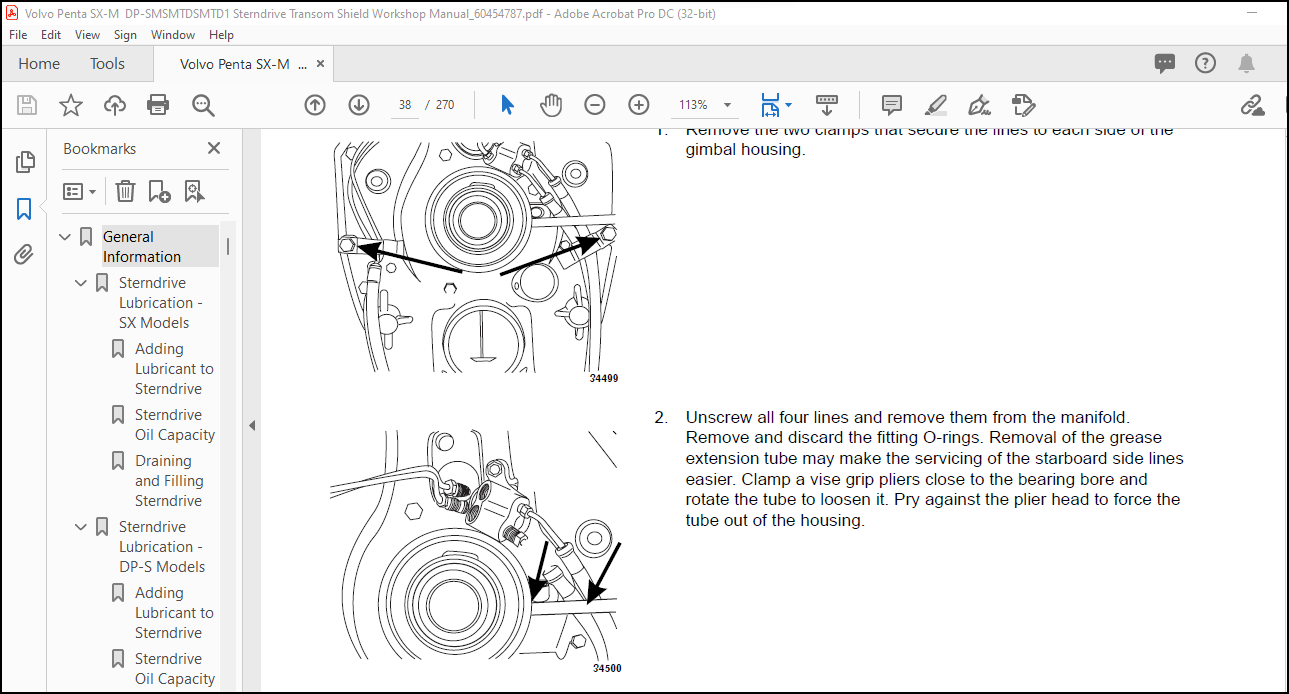The height and width of the screenshot is (694, 1289).
Task: Open the Sign menu
Action: click(x=125, y=34)
